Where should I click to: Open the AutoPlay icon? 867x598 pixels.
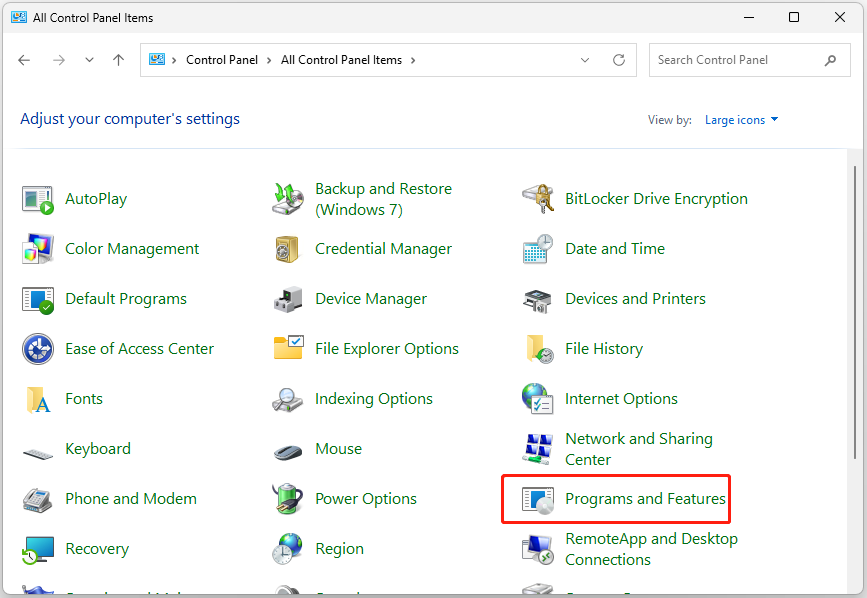[x=38, y=199]
